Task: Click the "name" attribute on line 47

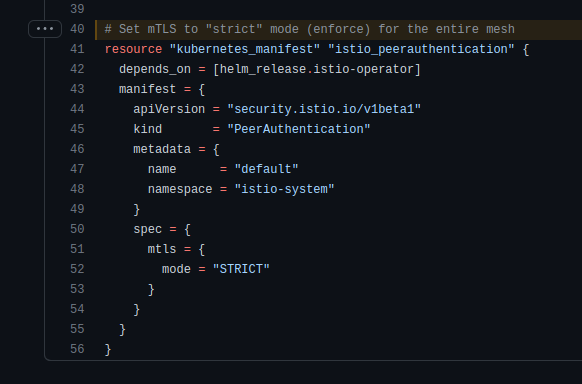Action: tap(162, 169)
